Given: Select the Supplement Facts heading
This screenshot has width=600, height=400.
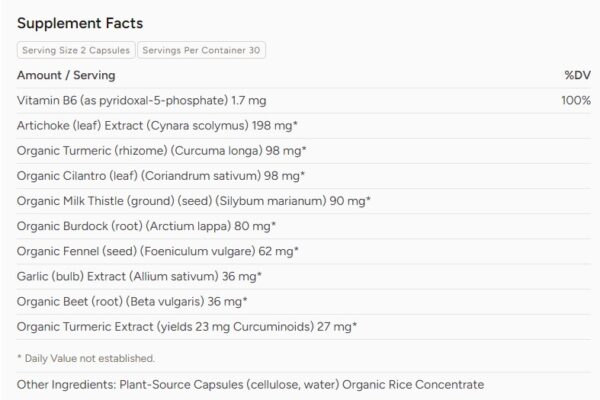Looking at the screenshot, I should [80, 23].
